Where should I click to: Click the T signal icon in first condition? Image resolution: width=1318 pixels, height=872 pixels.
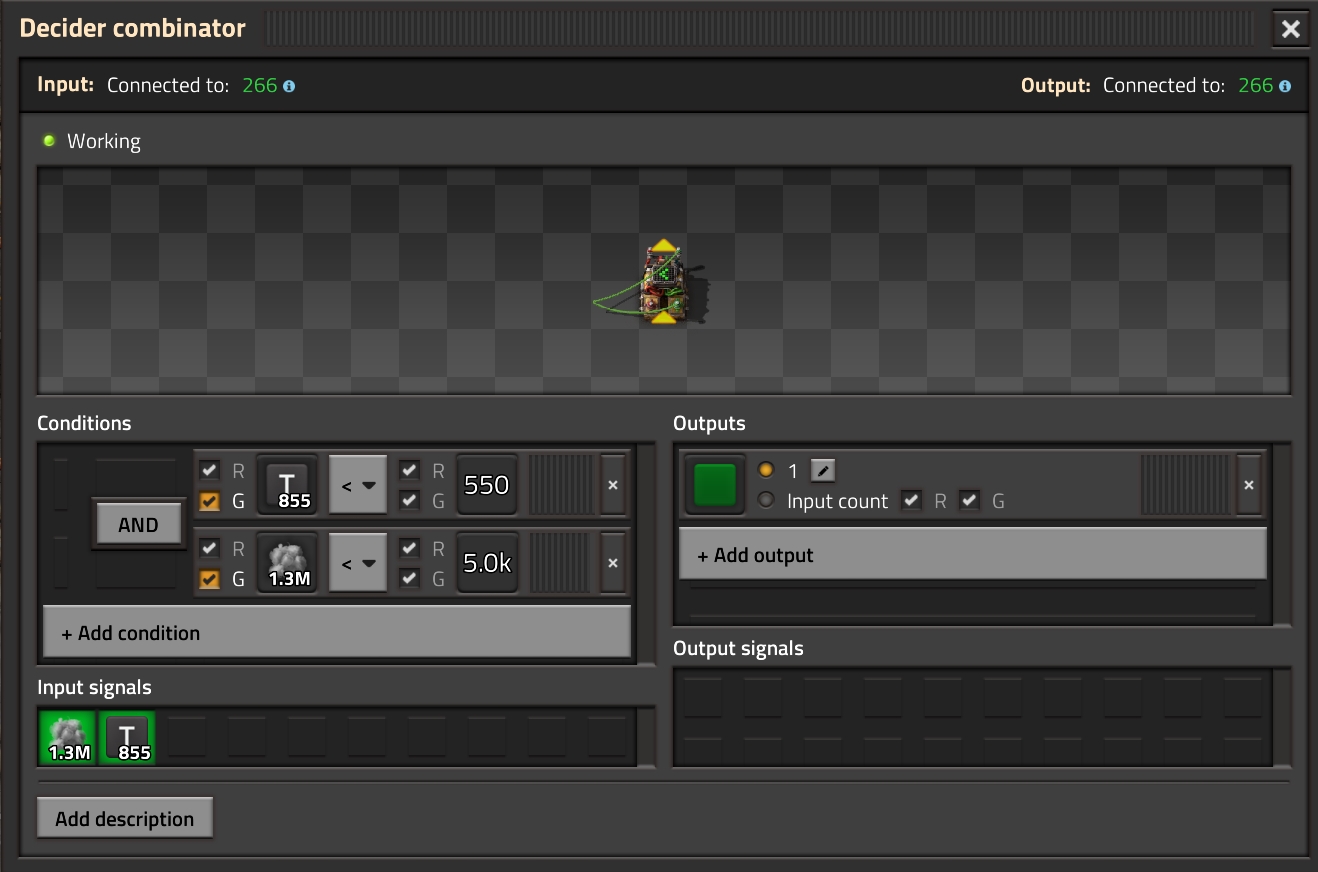pyautogui.click(x=287, y=485)
